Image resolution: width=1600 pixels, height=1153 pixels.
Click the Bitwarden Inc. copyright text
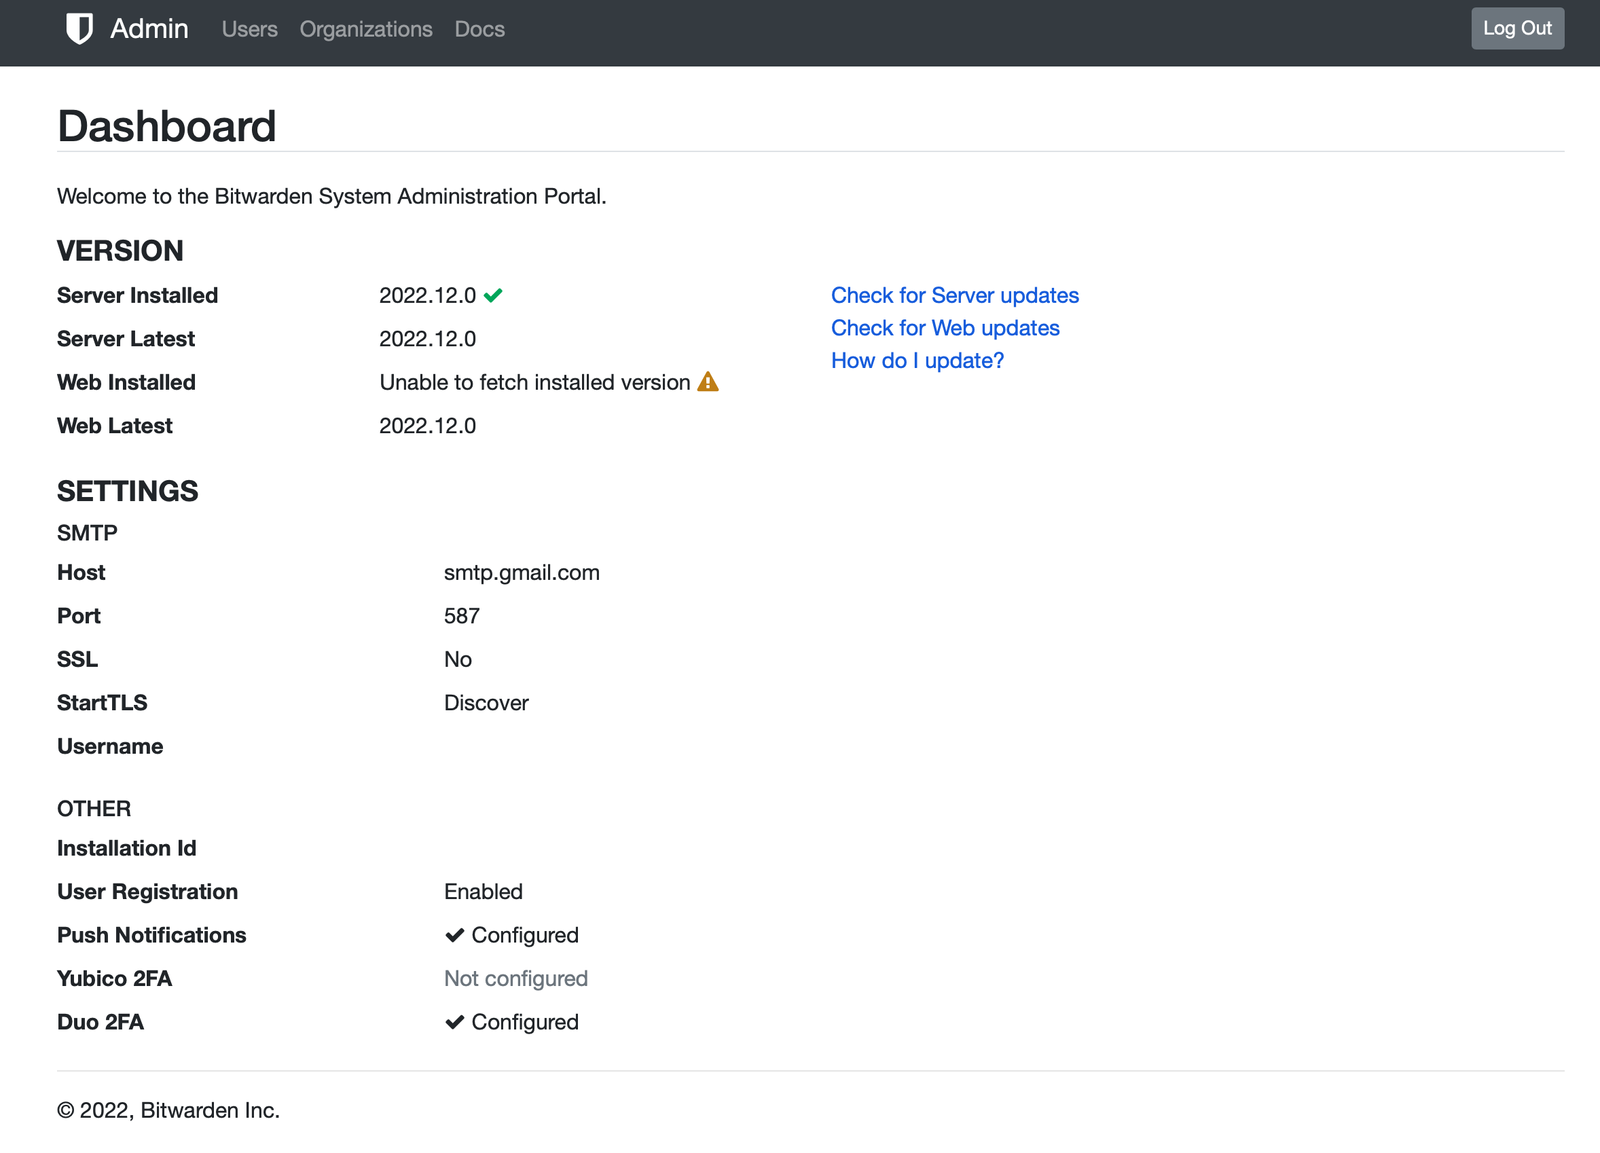[x=169, y=1110]
